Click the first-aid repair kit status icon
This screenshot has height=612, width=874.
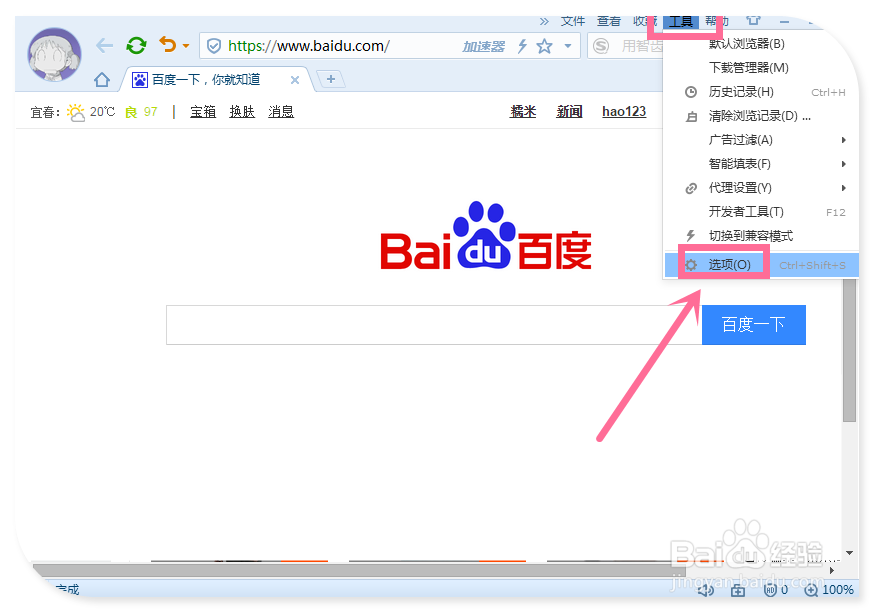coord(738,590)
